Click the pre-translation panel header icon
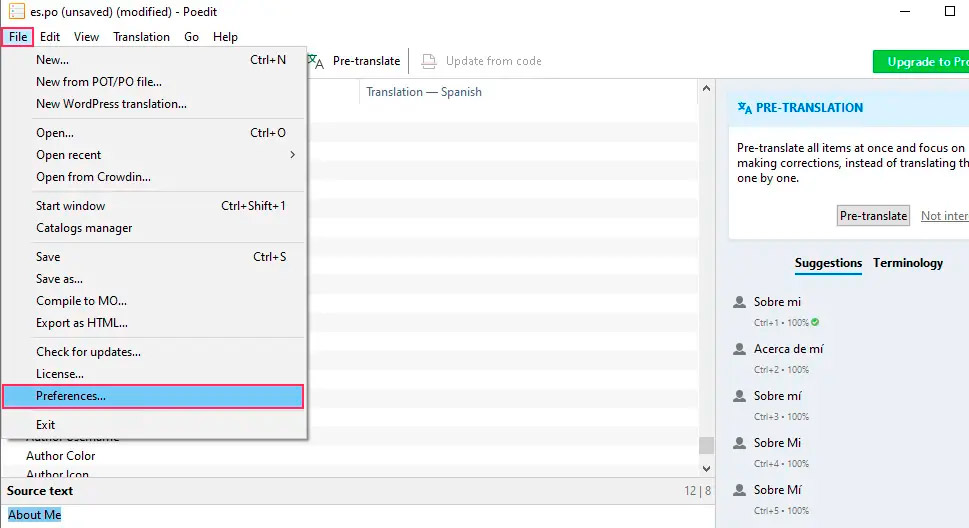Screen dimensions: 969x528 click(744, 108)
